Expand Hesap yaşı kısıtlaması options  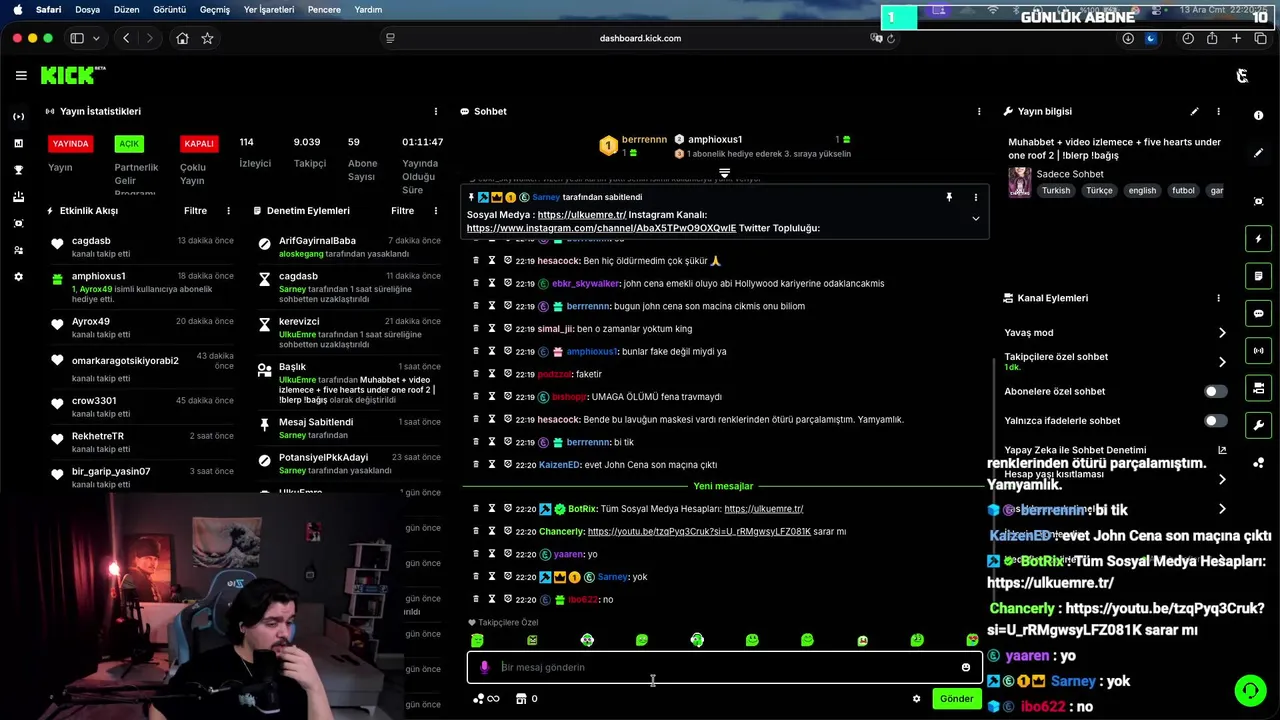click(1222, 479)
